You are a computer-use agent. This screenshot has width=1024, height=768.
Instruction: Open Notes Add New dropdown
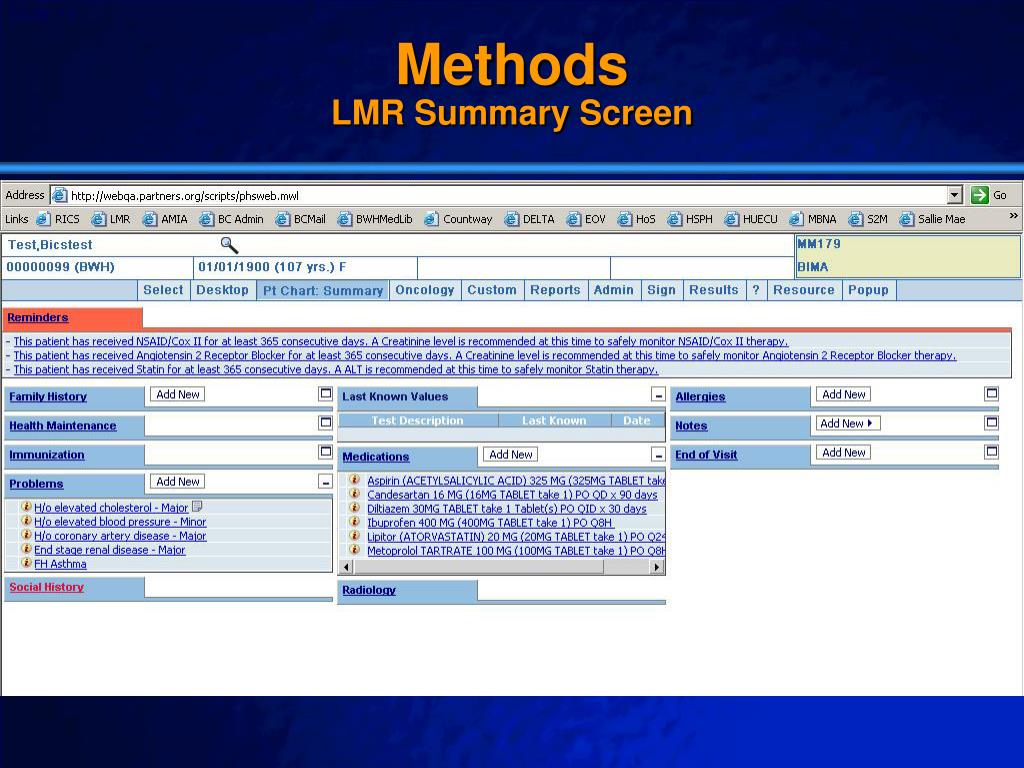(x=847, y=423)
